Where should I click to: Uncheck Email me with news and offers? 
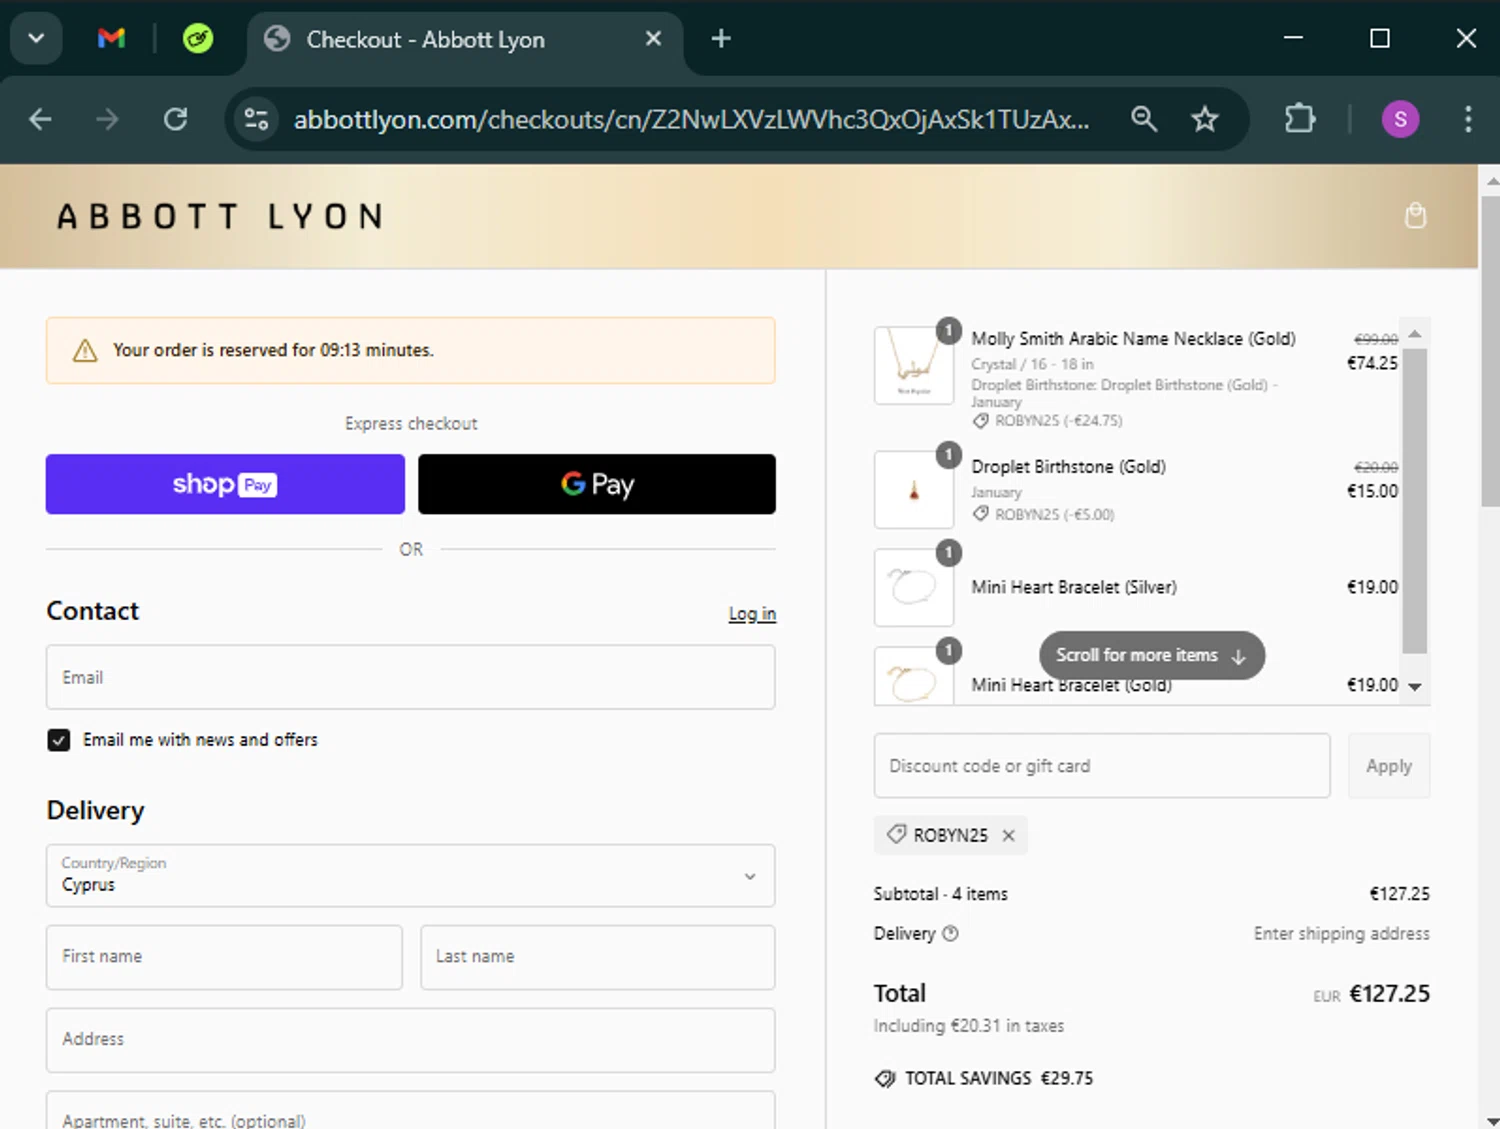[59, 740]
